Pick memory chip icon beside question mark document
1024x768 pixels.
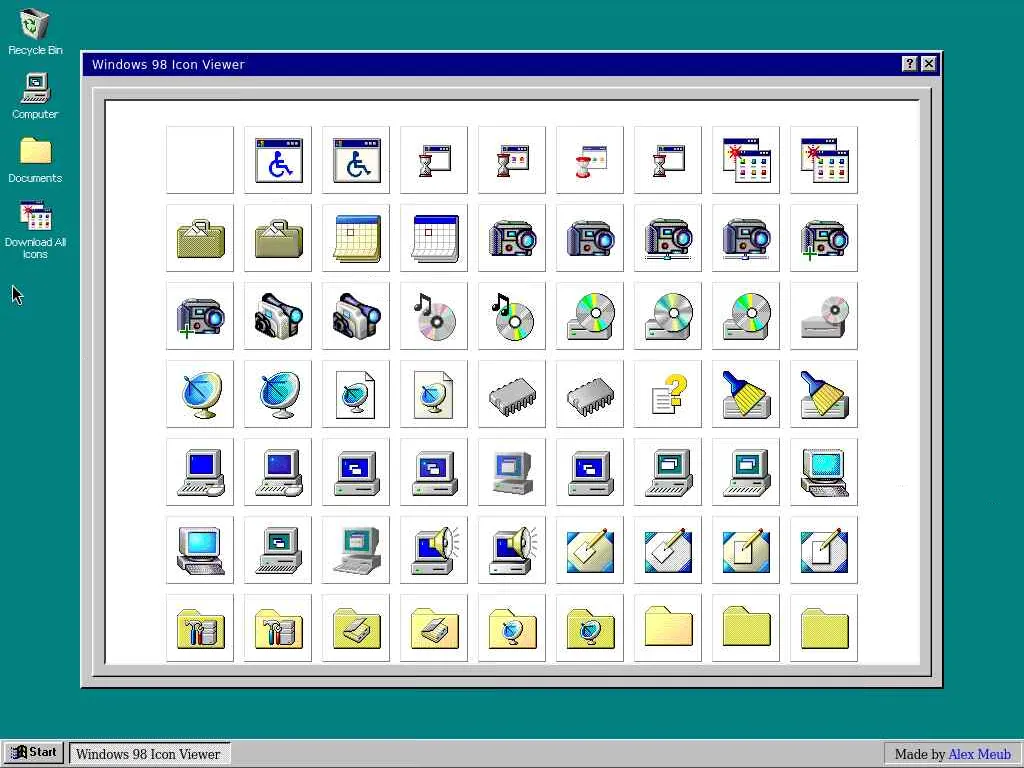click(590, 394)
